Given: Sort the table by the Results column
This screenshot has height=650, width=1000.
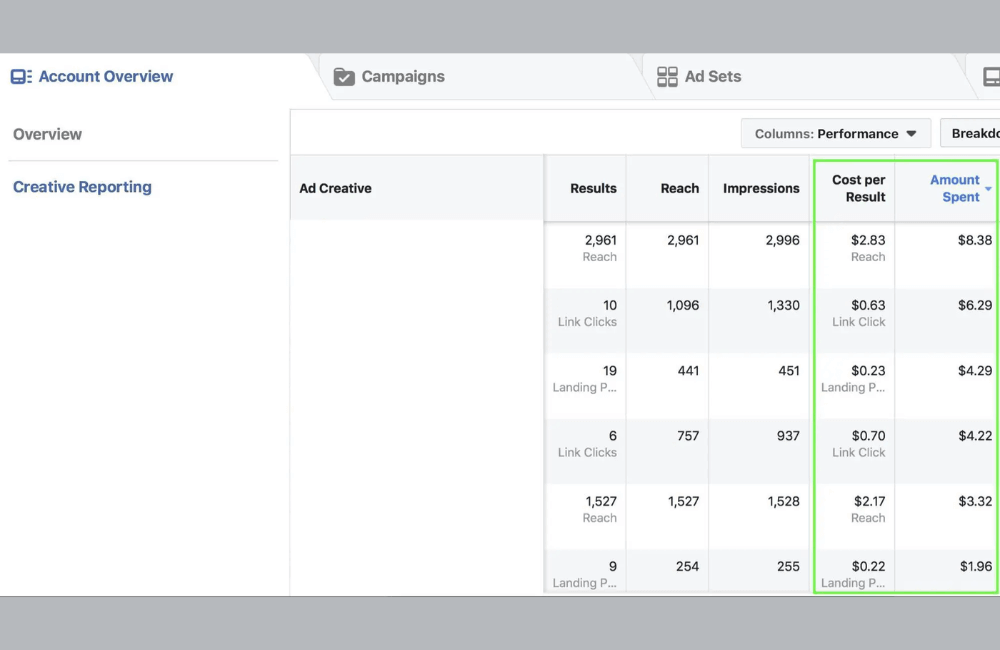Looking at the screenshot, I should click(594, 188).
